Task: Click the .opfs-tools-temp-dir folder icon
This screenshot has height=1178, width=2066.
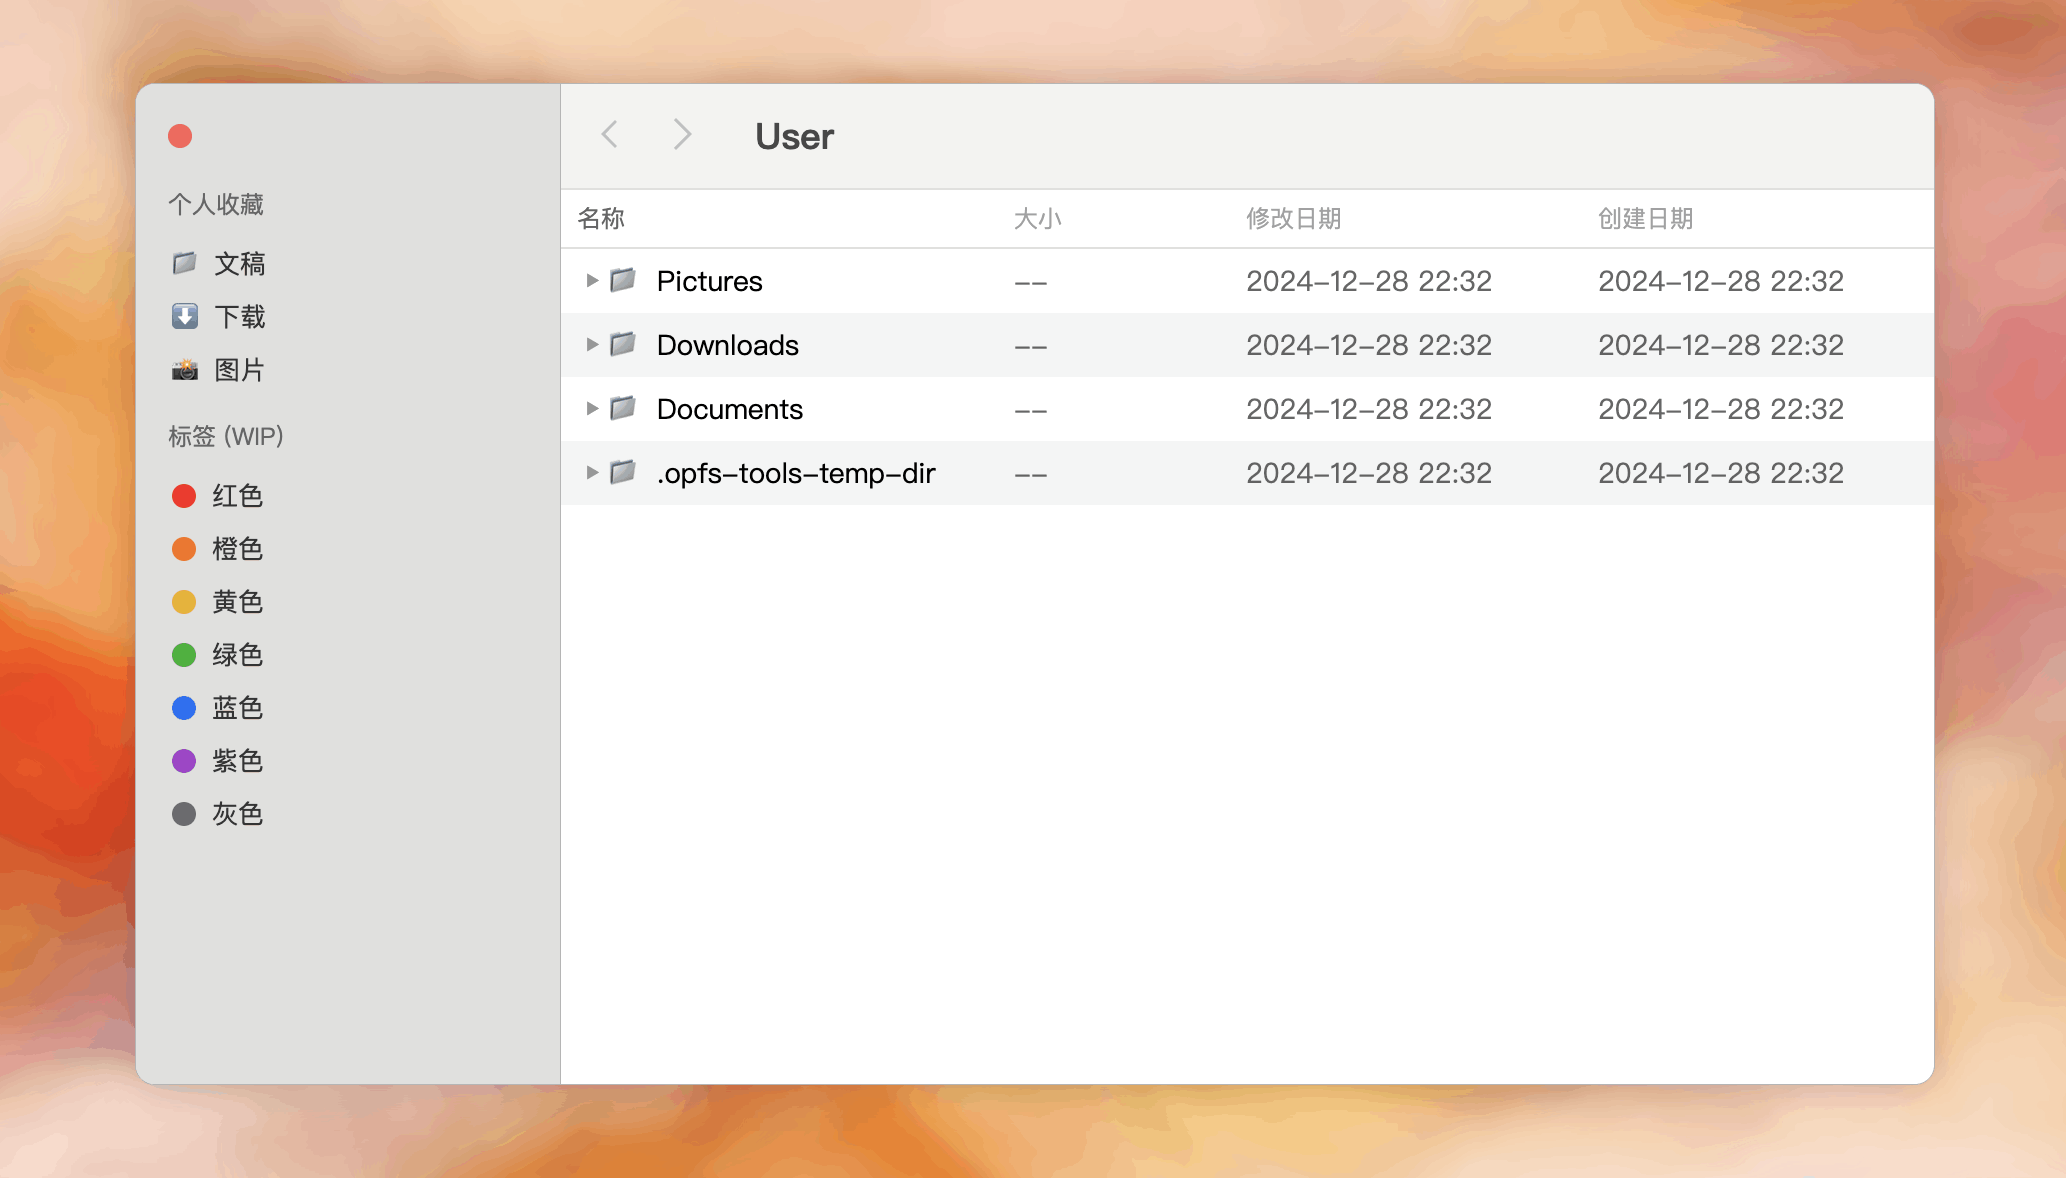Action: point(623,472)
